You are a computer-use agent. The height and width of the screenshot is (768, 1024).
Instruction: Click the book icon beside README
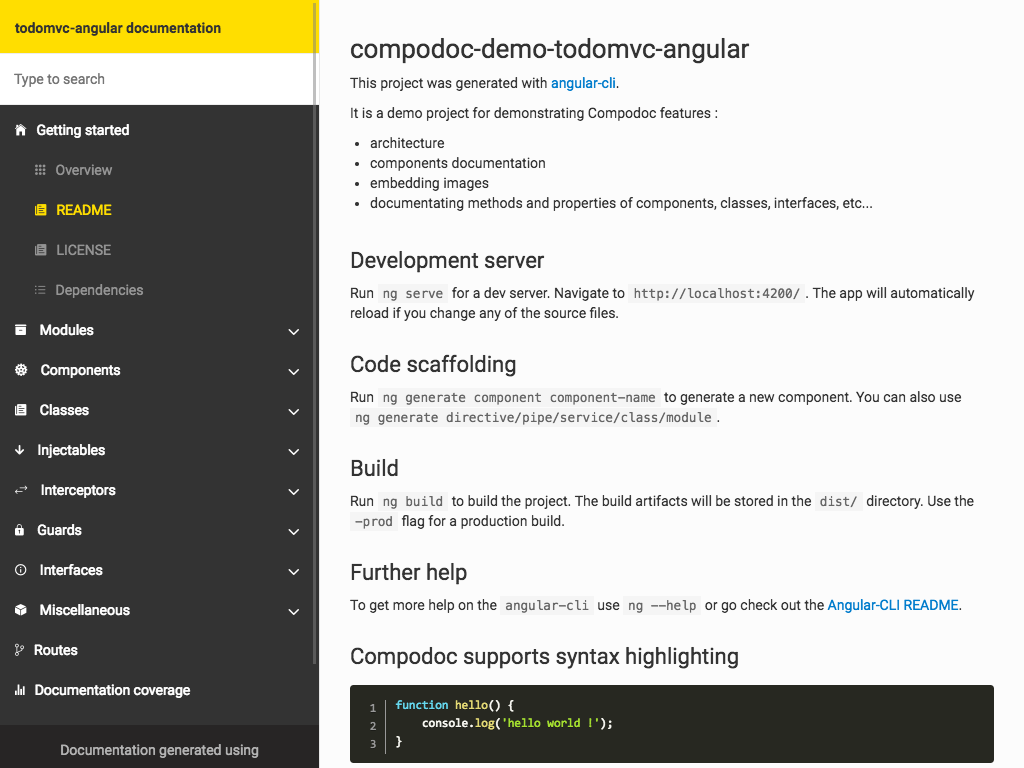(40, 210)
